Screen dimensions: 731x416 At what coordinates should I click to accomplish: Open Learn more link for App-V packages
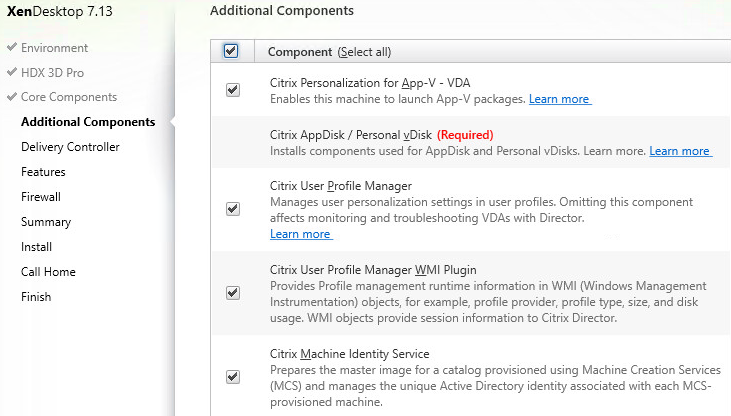(560, 99)
